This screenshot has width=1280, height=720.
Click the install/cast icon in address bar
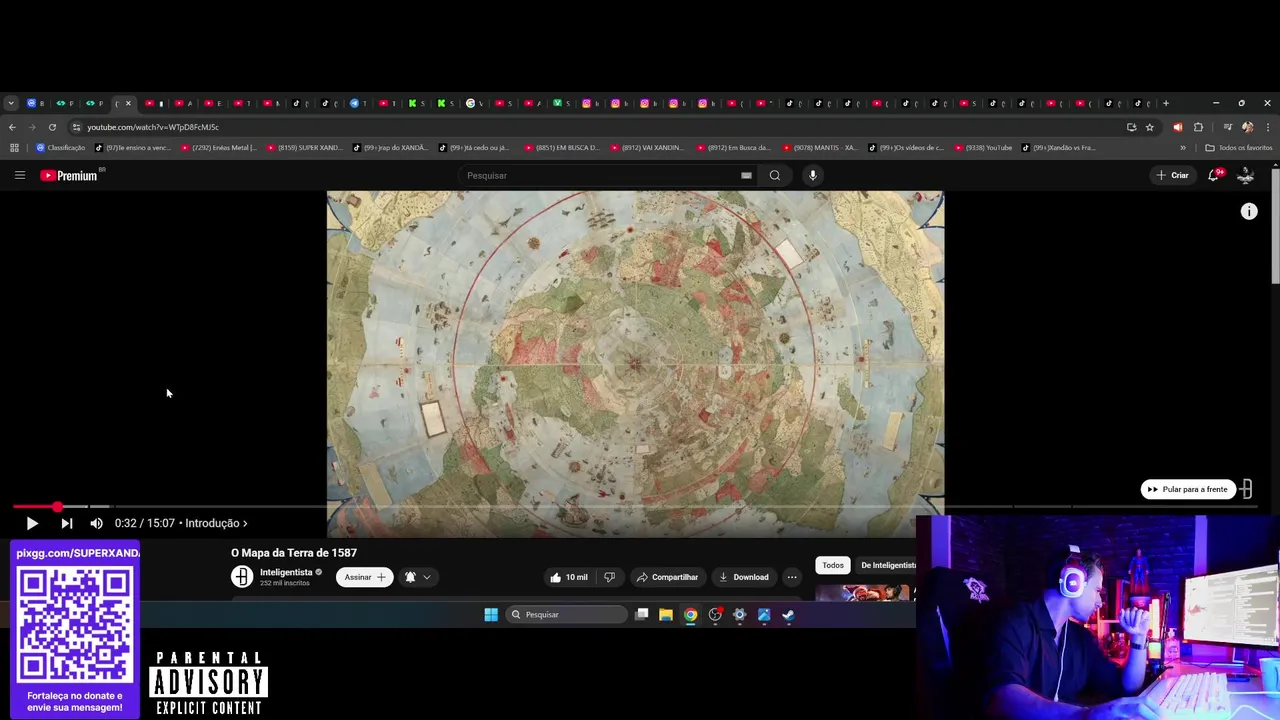click(1131, 127)
